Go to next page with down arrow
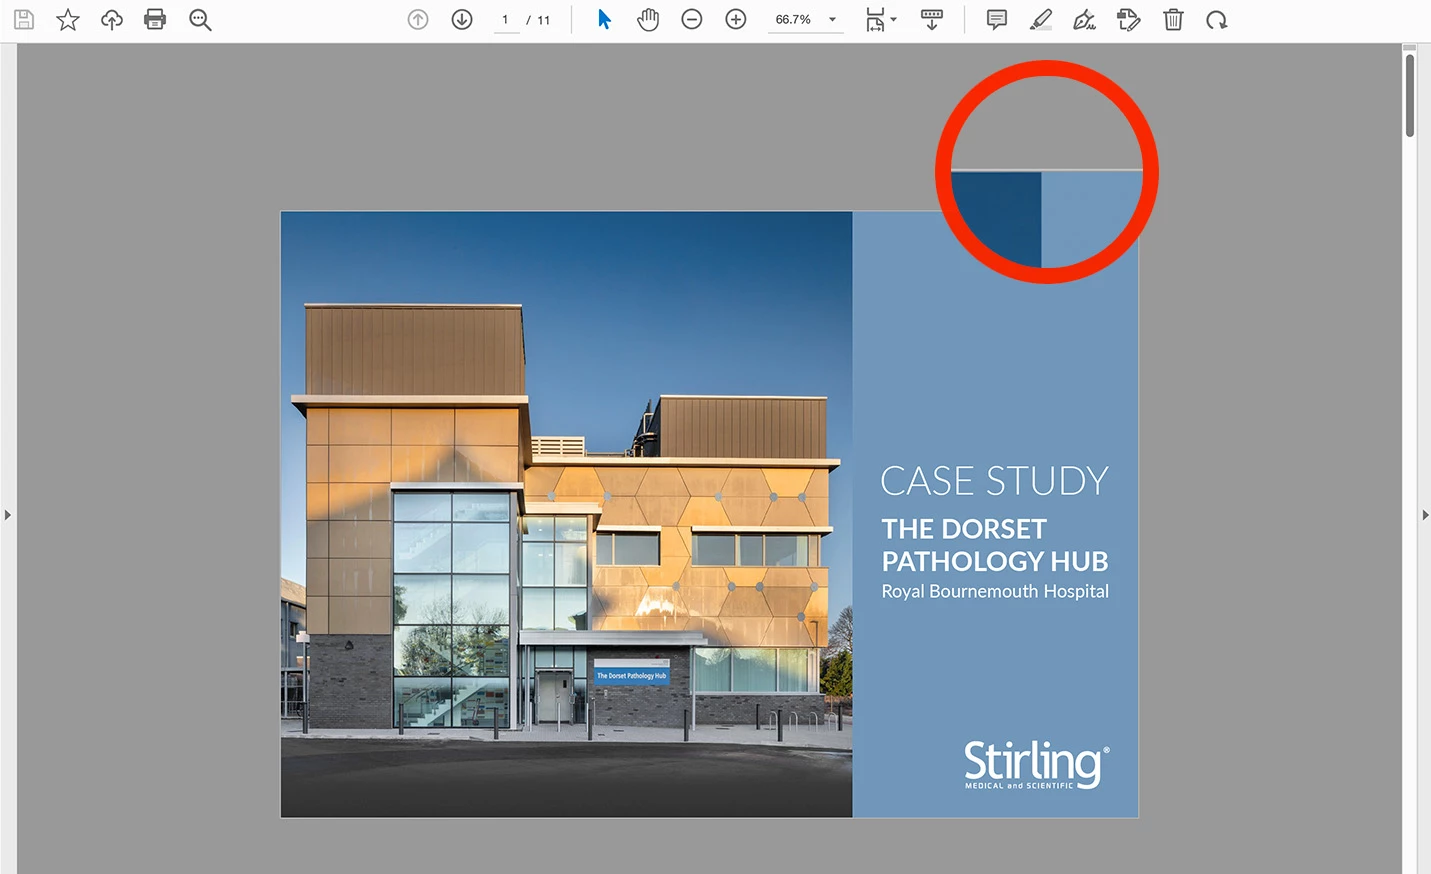This screenshot has width=1431, height=874. 462,20
